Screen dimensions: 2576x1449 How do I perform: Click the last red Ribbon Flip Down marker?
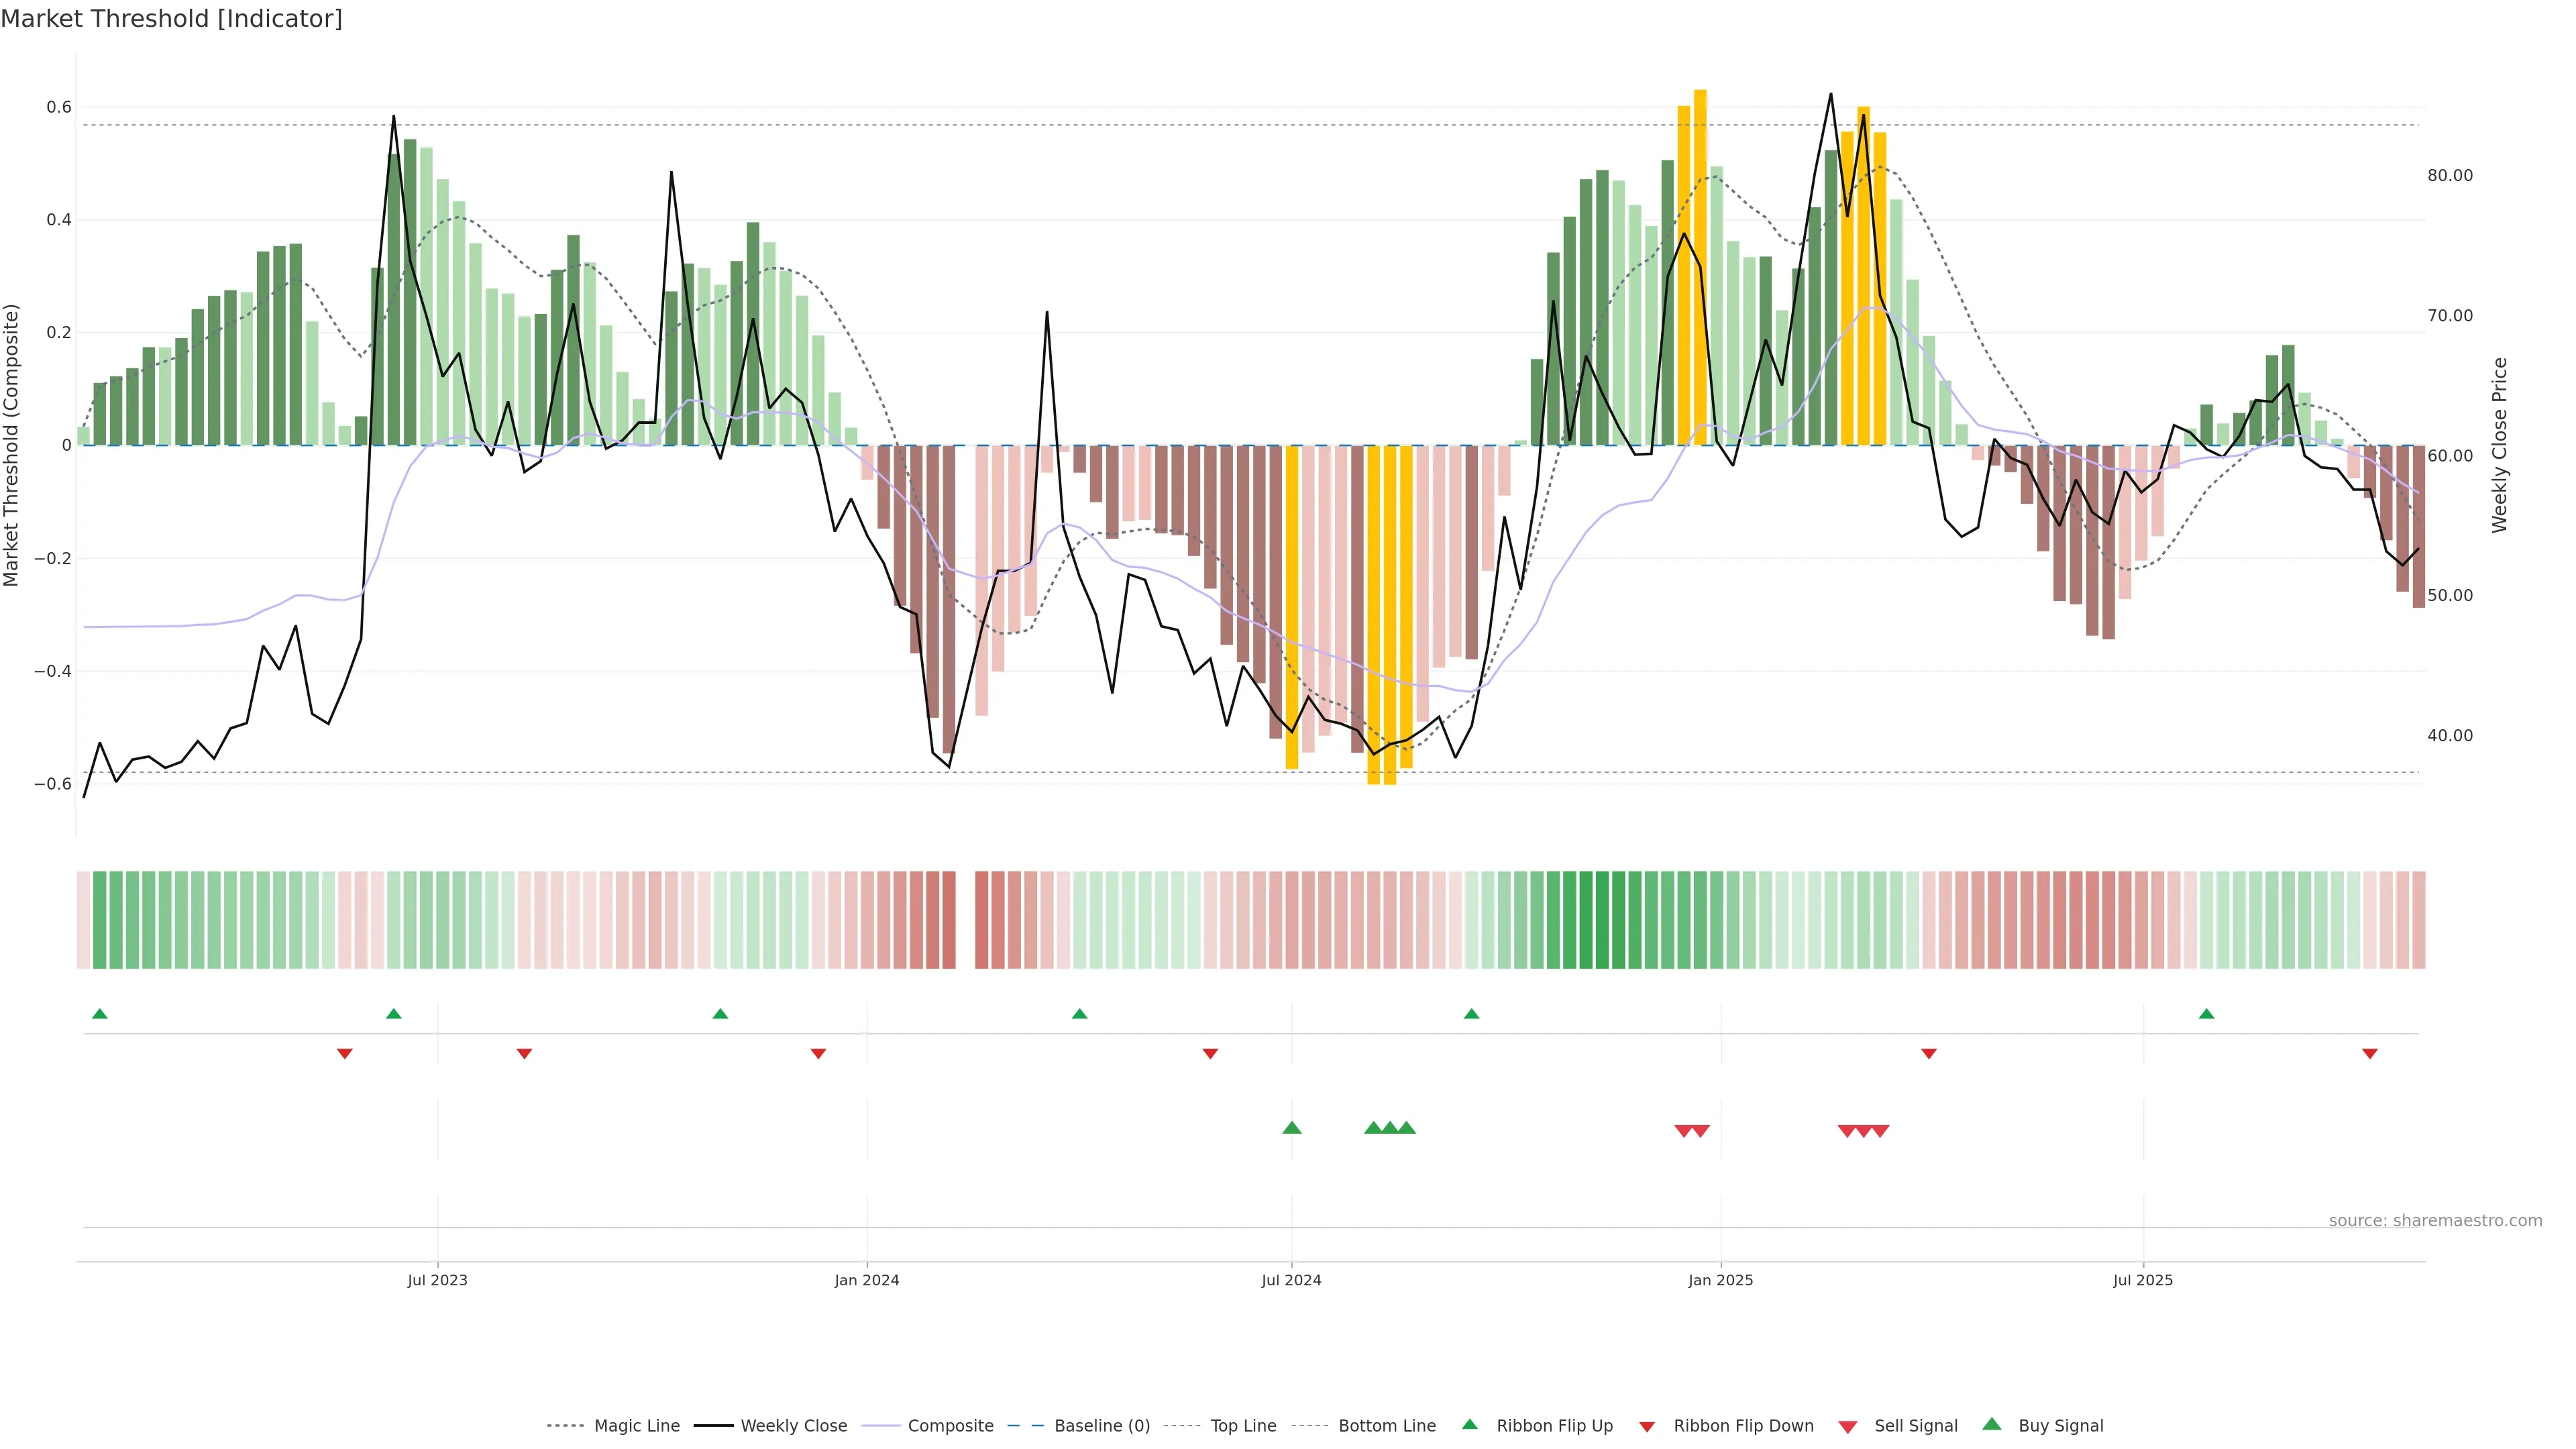2369,1053
